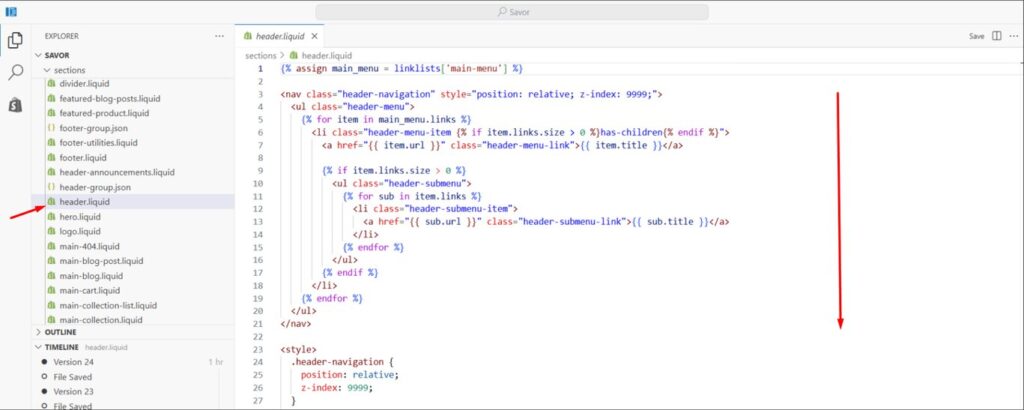Viewport: 1024px width, 410px height.
Task: Click the Save button
Action: coord(976,36)
